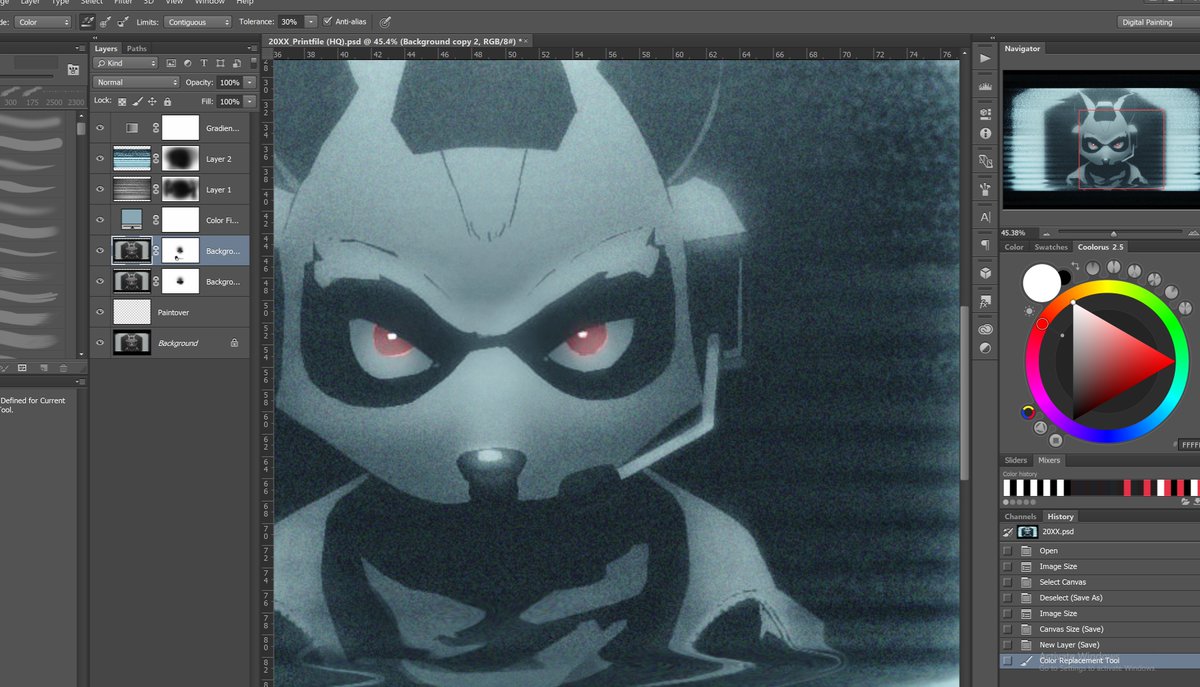Screen dimensions: 1200x687
Task: Toggle visibility of Color Fill layer
Action: point(100,220)
